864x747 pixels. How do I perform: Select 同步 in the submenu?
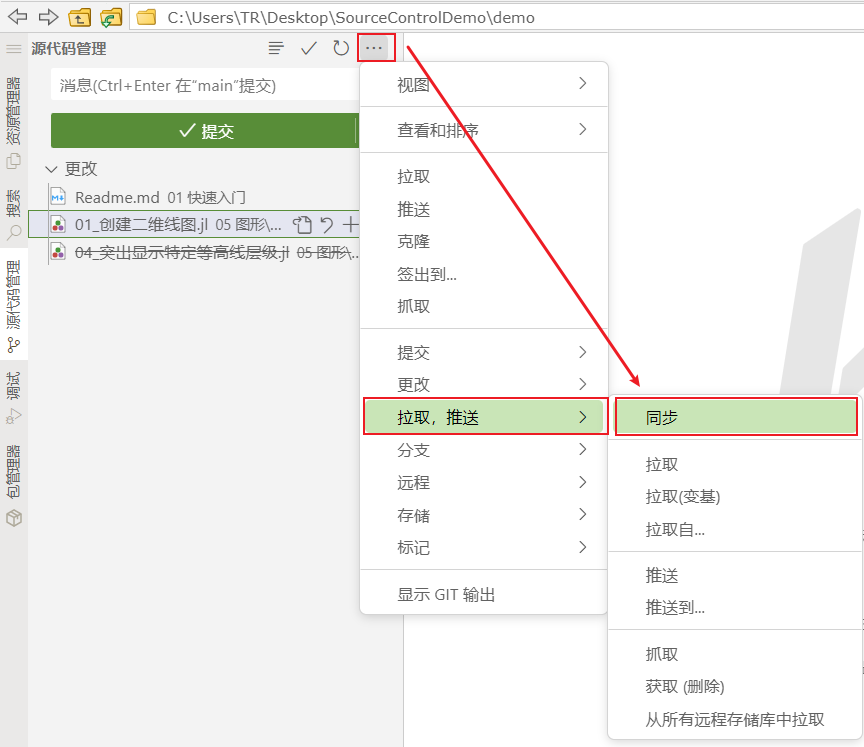coord(735,418)
